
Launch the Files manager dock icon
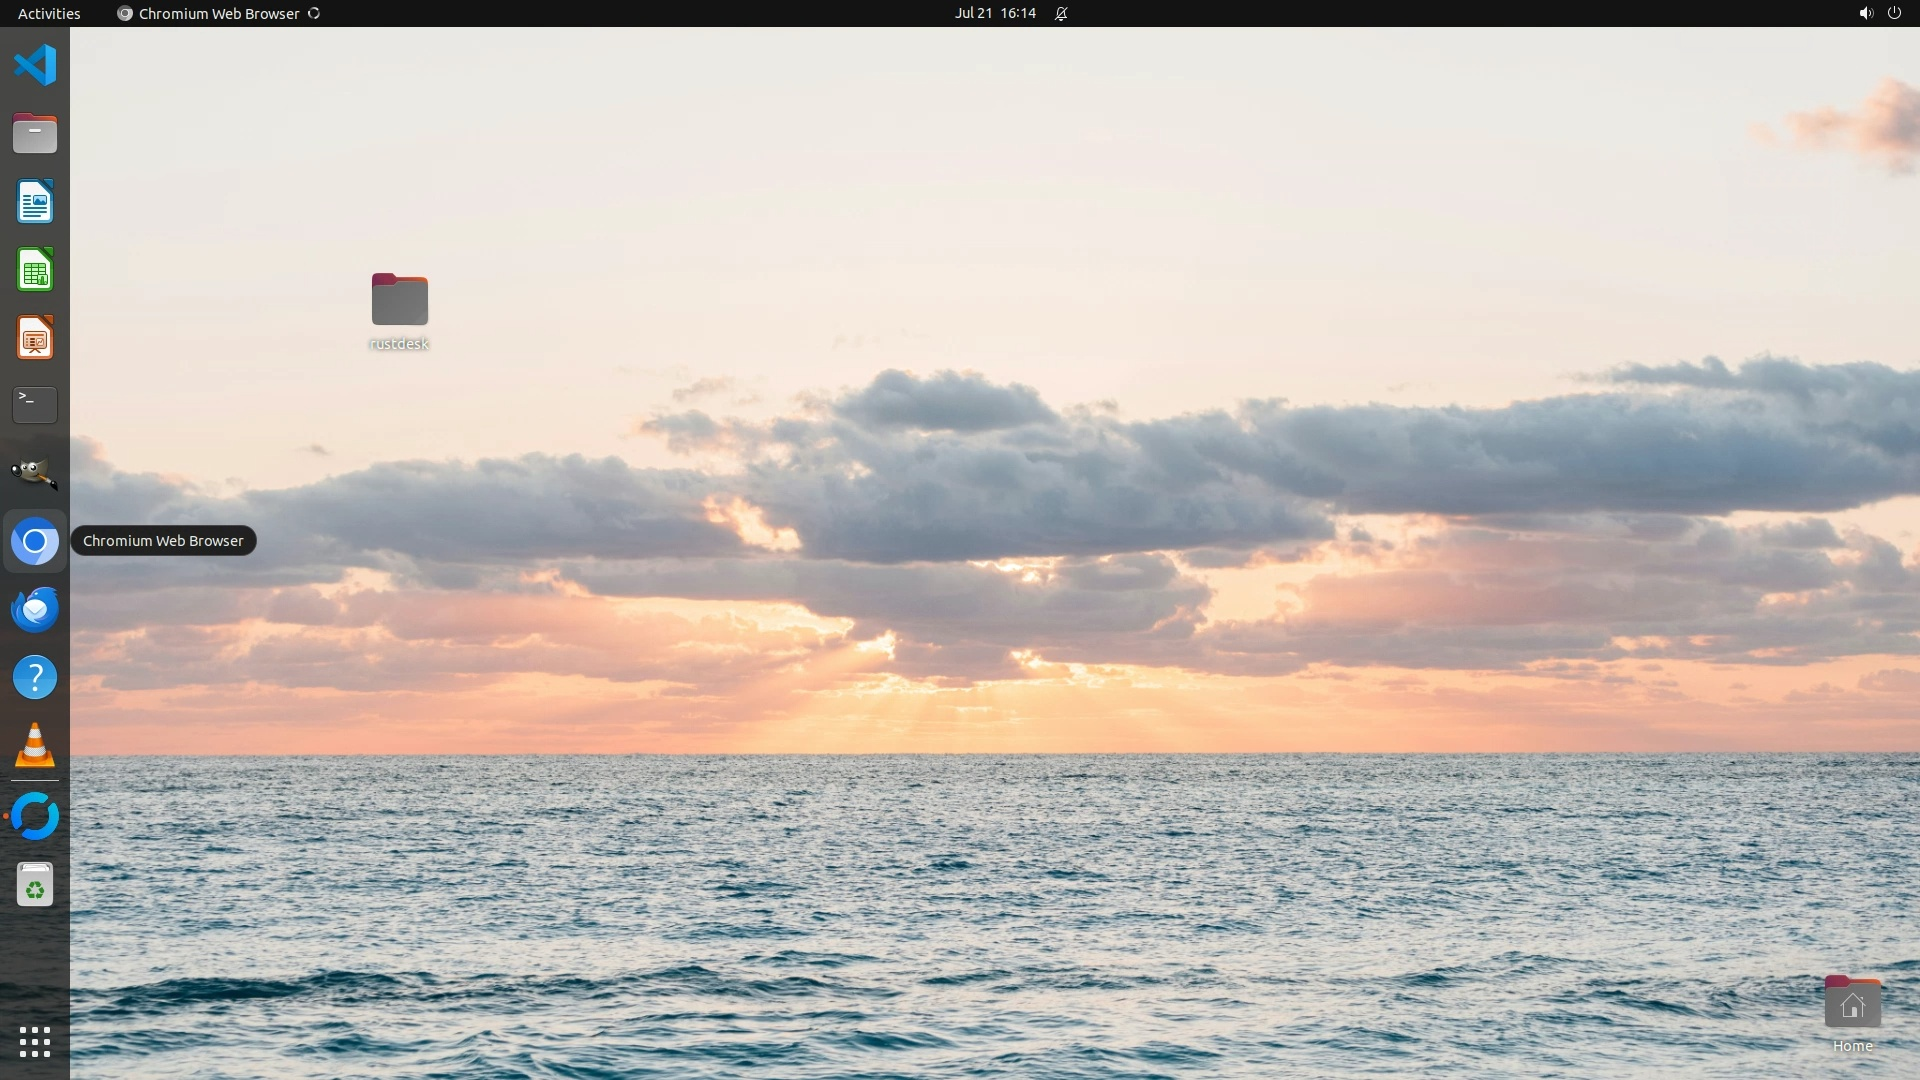click(x=35, y=134)
